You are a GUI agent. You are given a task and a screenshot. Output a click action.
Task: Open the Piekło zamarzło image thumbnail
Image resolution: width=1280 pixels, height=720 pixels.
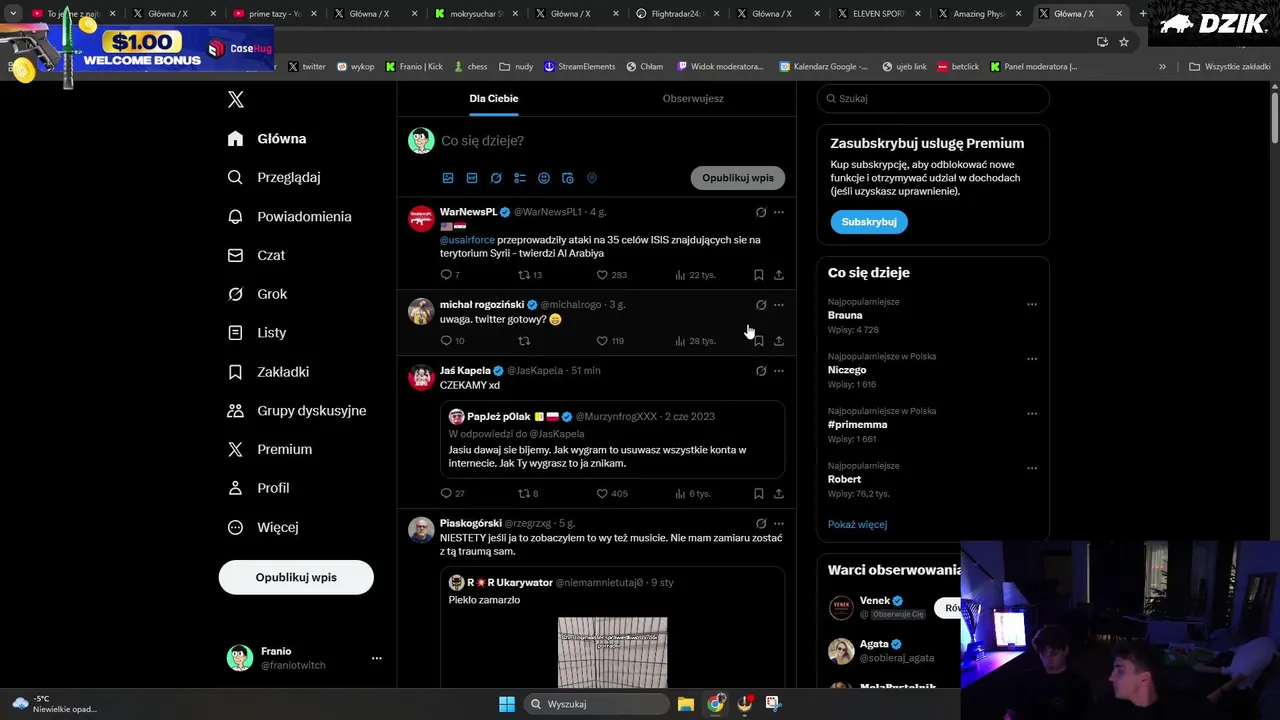point(612,652)
